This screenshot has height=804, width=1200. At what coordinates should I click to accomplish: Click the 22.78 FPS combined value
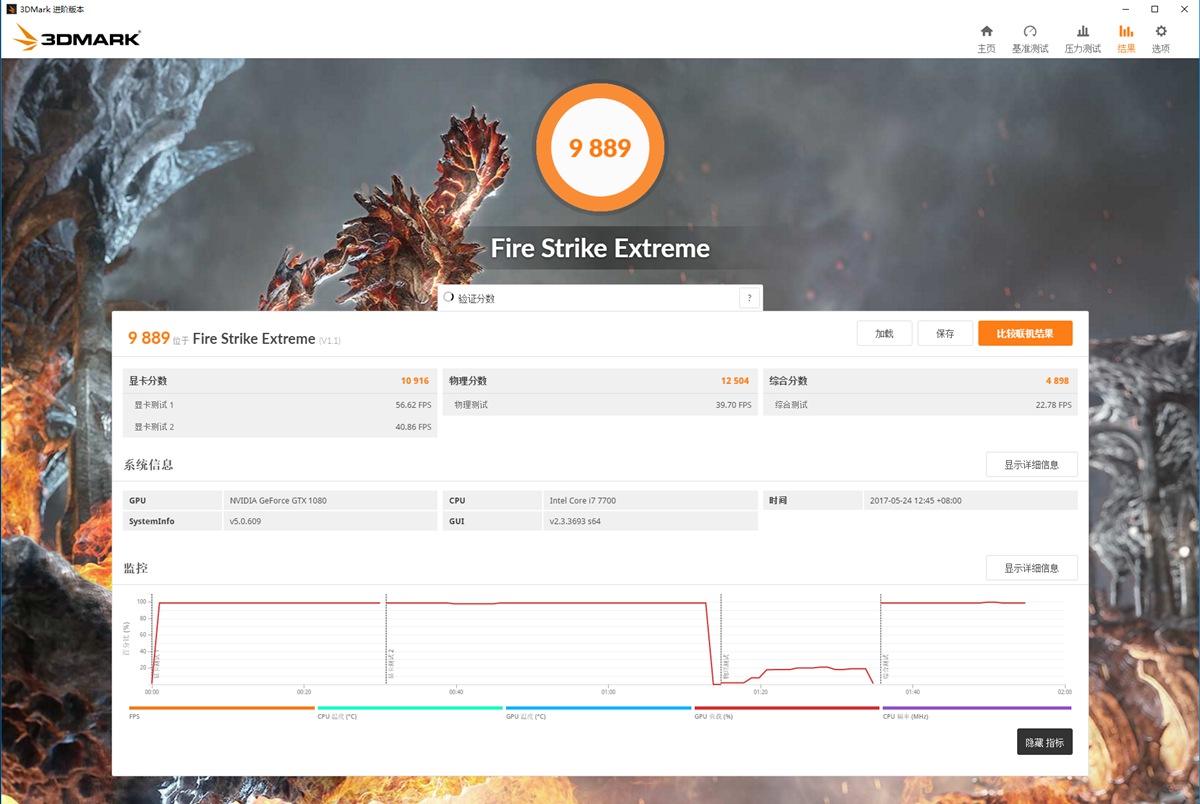1053,405
